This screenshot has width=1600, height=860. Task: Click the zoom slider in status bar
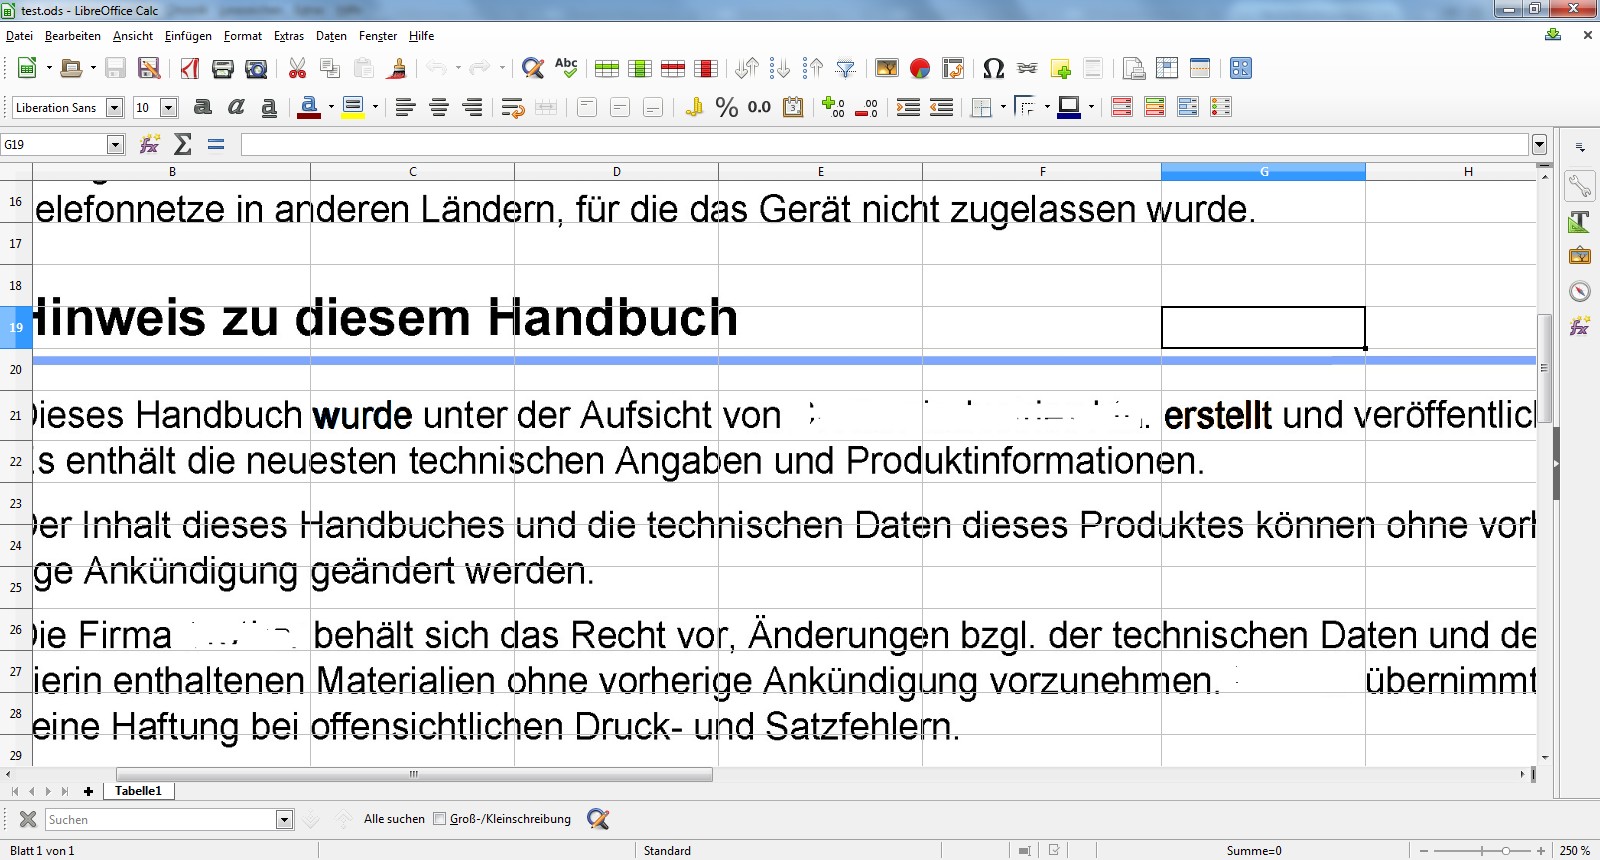(x=1484, y=850)
